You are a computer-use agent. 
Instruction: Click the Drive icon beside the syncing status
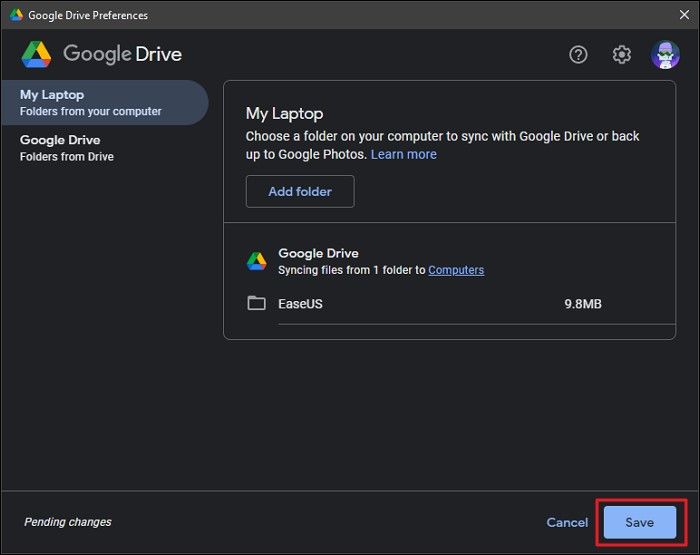tap(257, 262)
